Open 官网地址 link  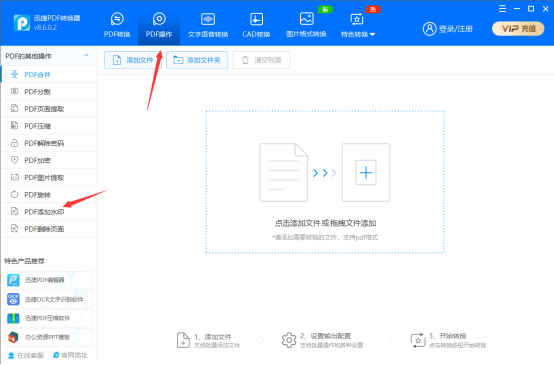70,355
